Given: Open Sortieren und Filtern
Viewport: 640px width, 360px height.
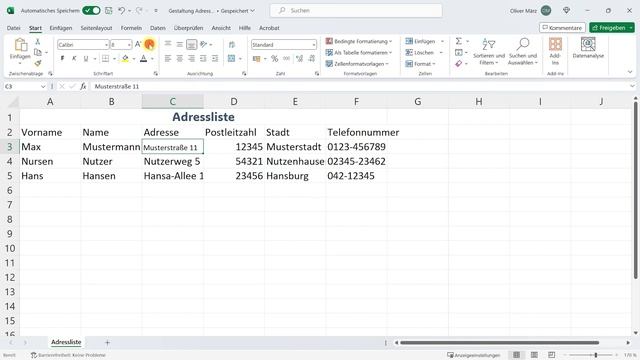Looking at the screenshot, I should [489, 51].
